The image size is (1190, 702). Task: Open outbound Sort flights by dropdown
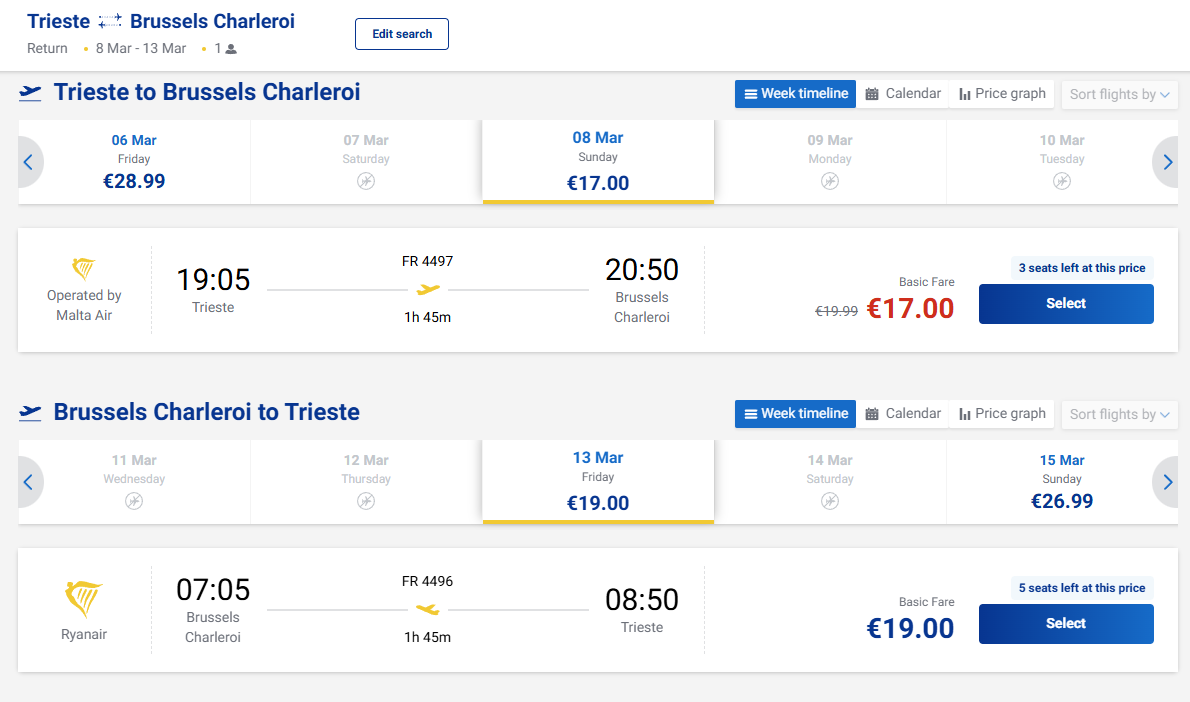tap(1119, 94)
